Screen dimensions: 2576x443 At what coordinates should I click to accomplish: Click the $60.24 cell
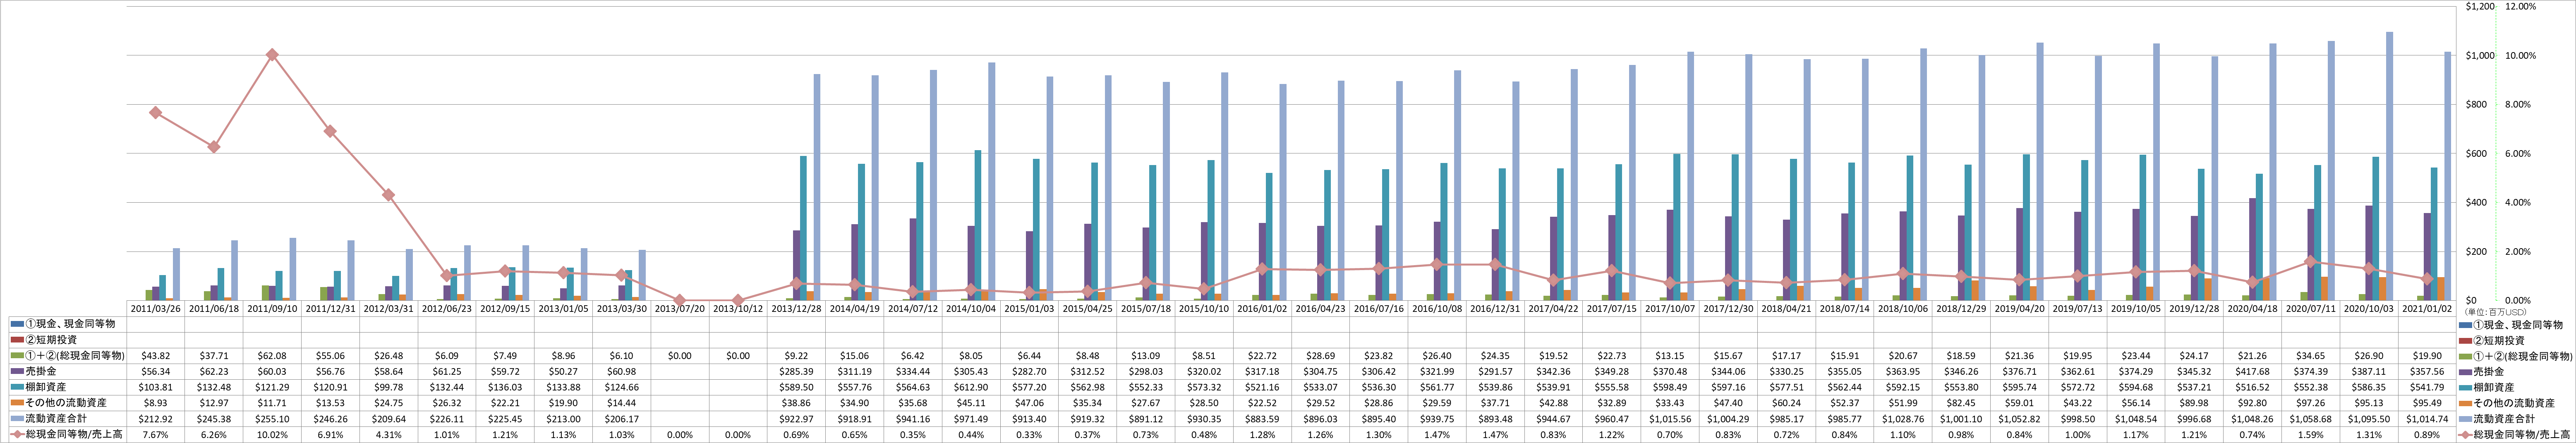pos(1786,402)
